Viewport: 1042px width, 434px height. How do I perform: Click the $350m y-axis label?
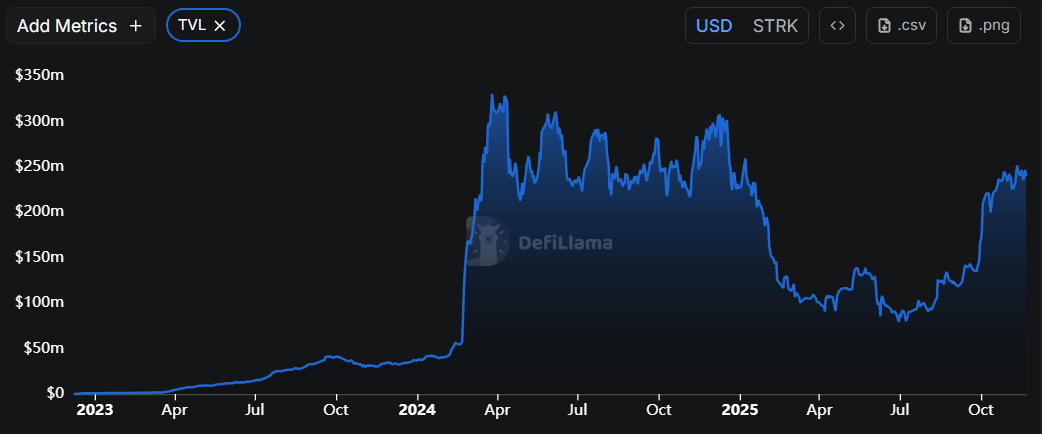[x=40, y=75]
